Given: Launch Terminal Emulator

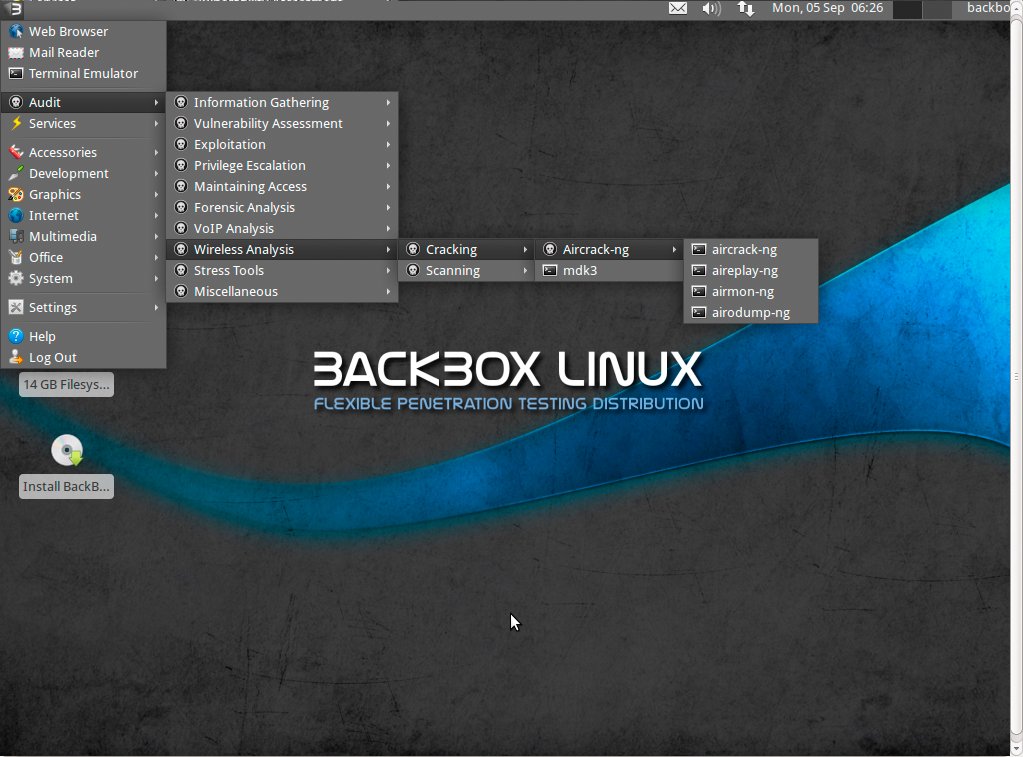Looking at the screenshot, I should click(x=84, y=73).
